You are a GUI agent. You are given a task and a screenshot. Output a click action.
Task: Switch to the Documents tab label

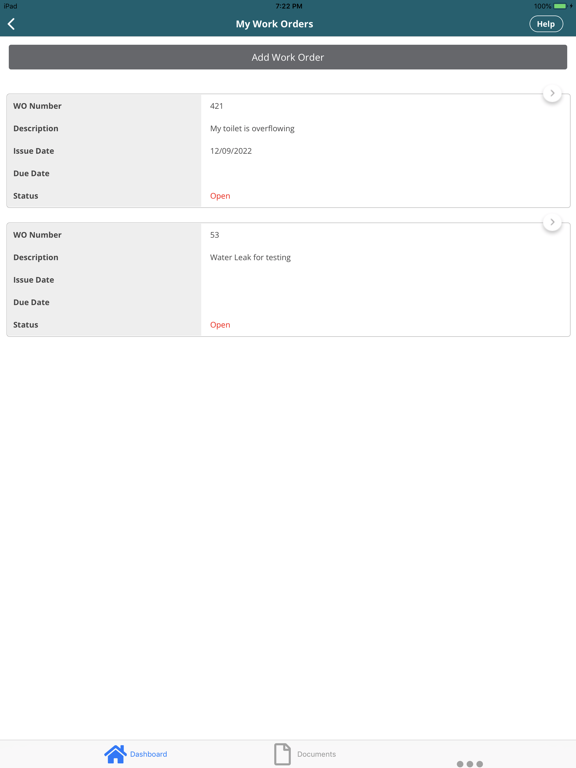[316, 754]
